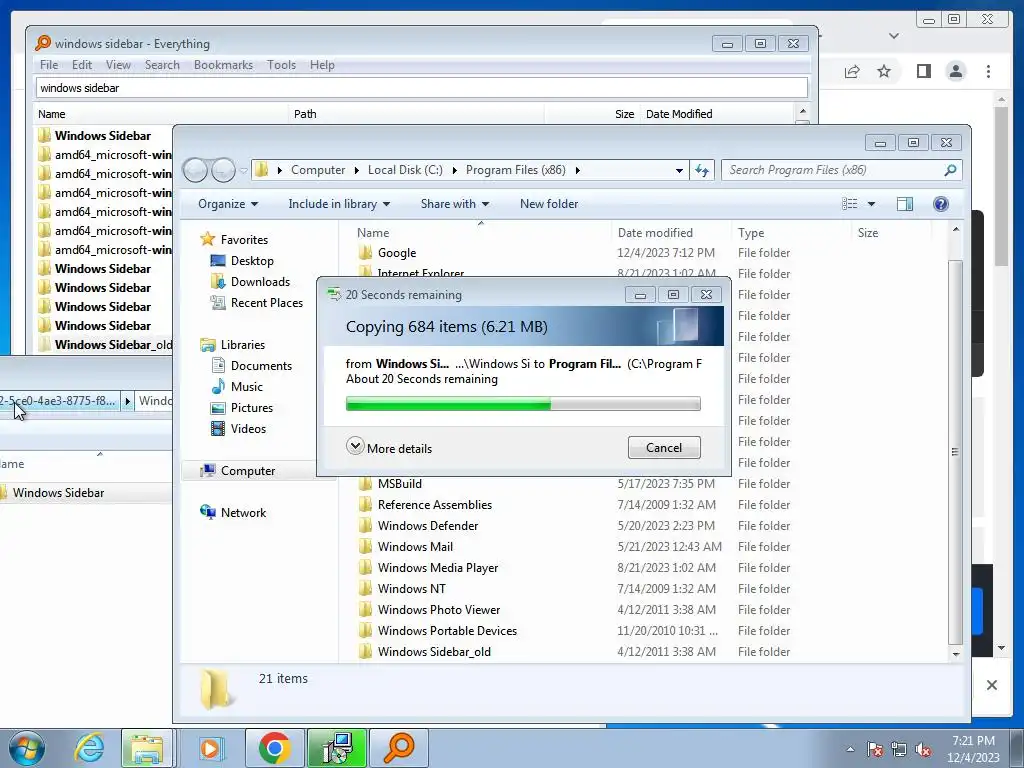The image size is (1024, 768).
Task: Open address bar history dropdown
Action: 679,170
